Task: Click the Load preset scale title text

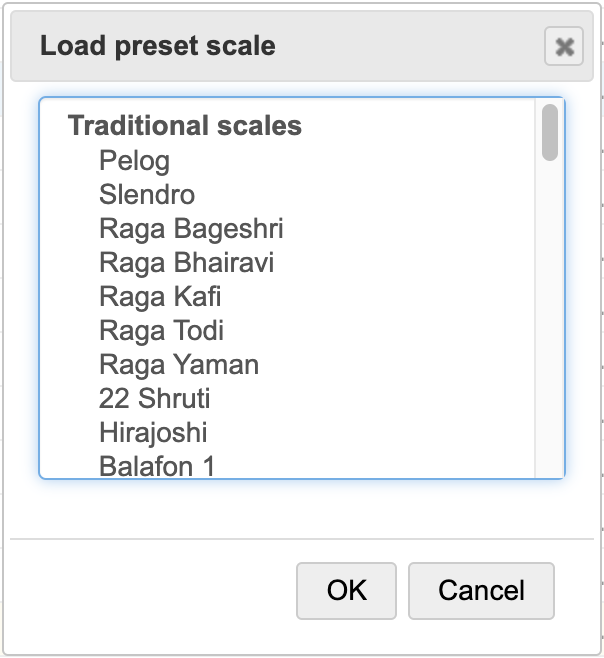Action: [157, 46]
